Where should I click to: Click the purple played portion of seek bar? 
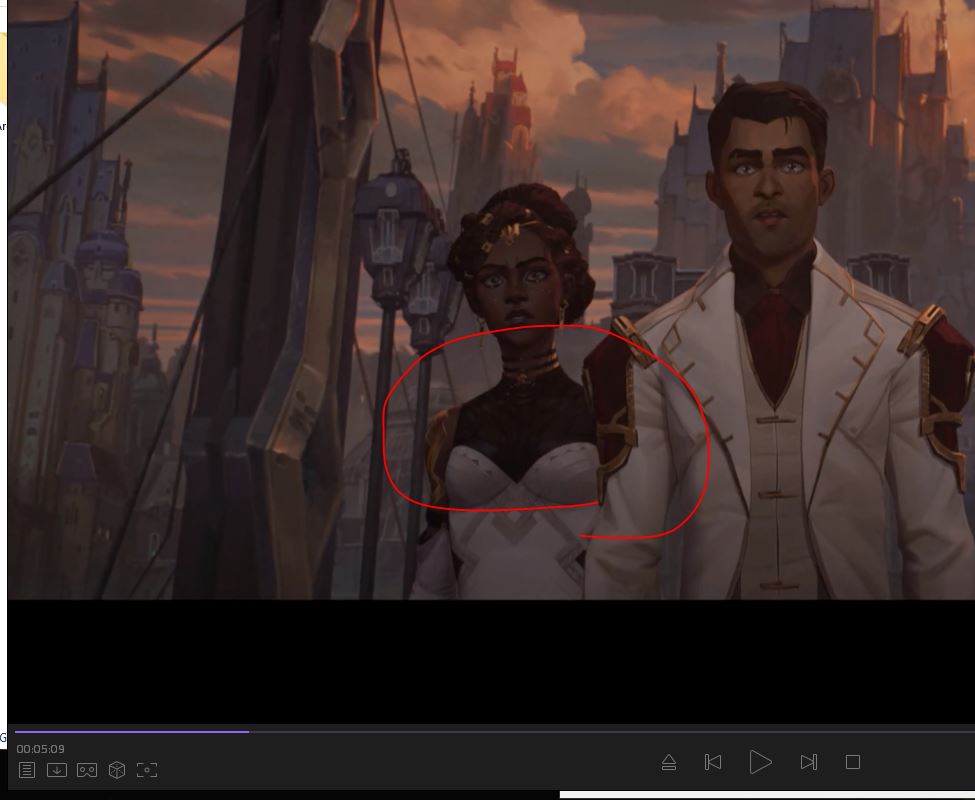130,731
